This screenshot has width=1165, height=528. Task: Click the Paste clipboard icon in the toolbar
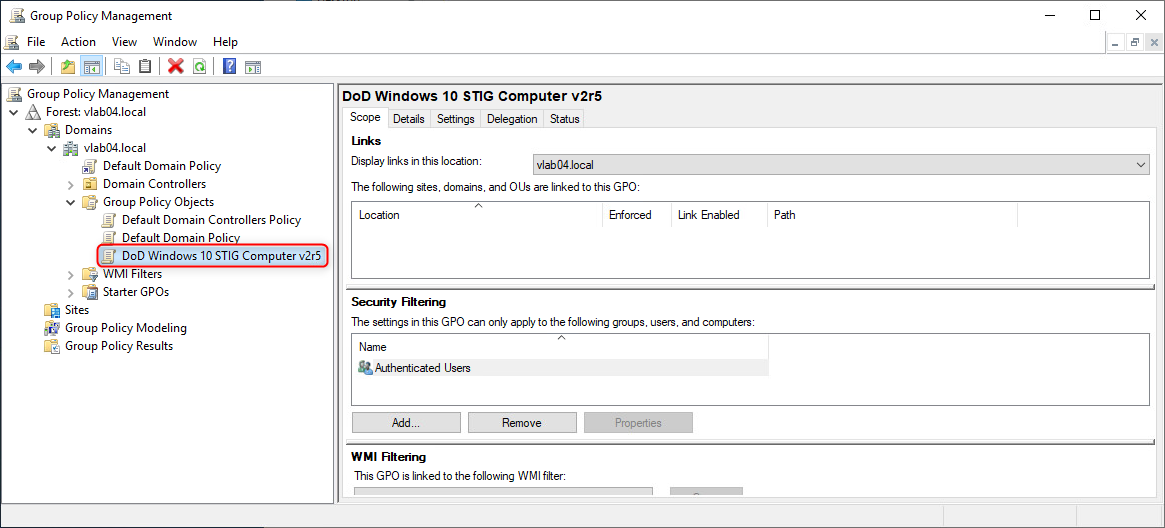tap(146, 67)
